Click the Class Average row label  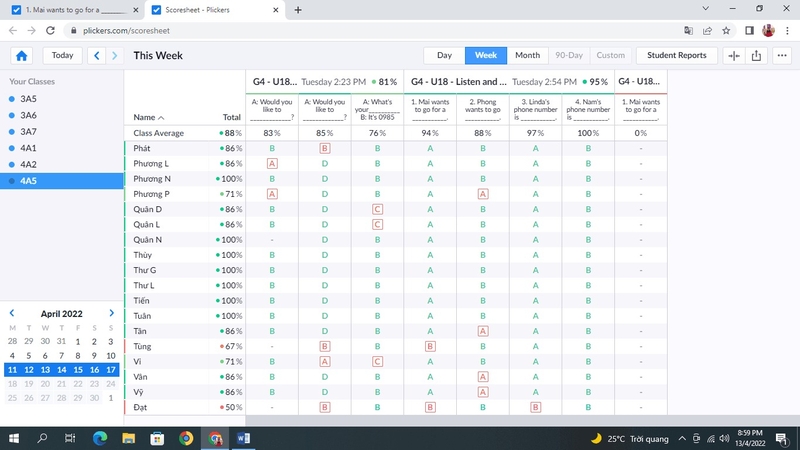(159, 133)
